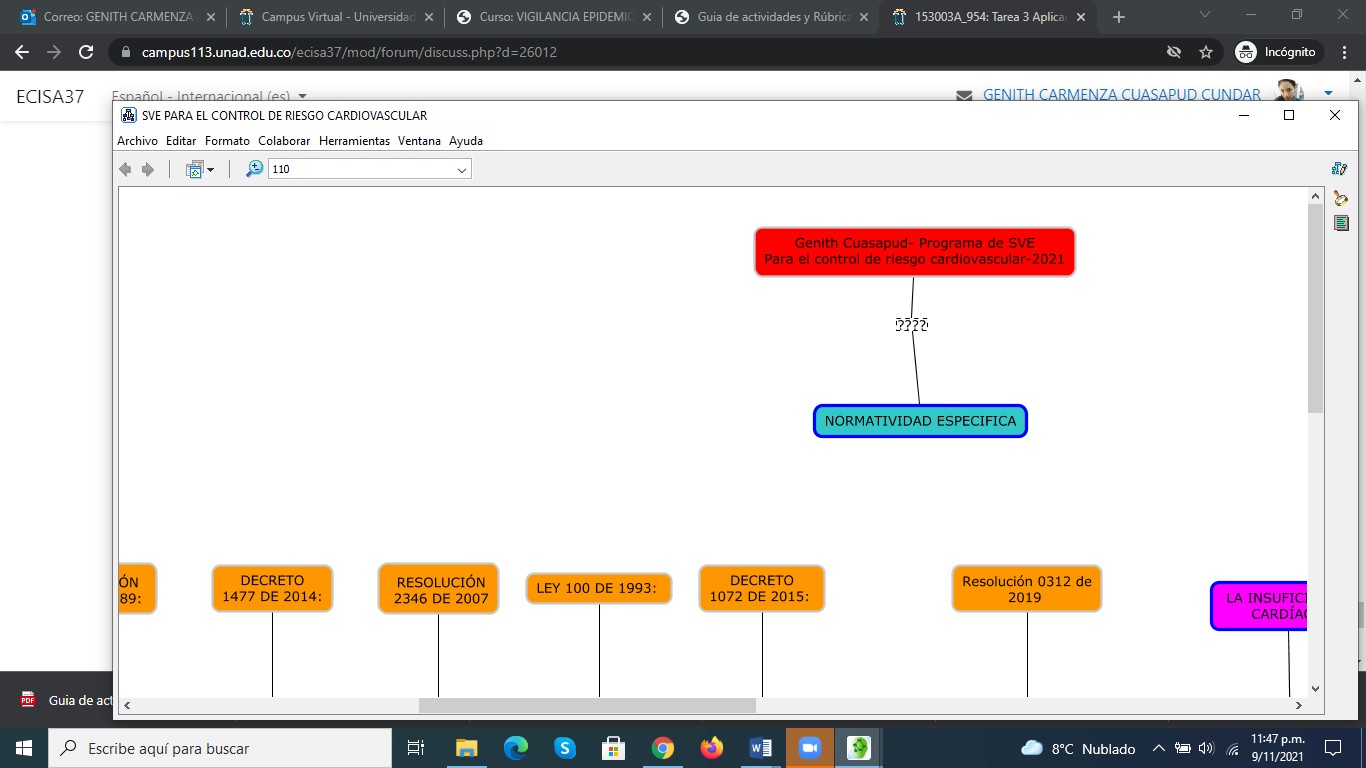1366x768 pixels.
Task: Select the NORMATIVIDAD ESPECIFICA concept node
Action: tap(920, 421)
